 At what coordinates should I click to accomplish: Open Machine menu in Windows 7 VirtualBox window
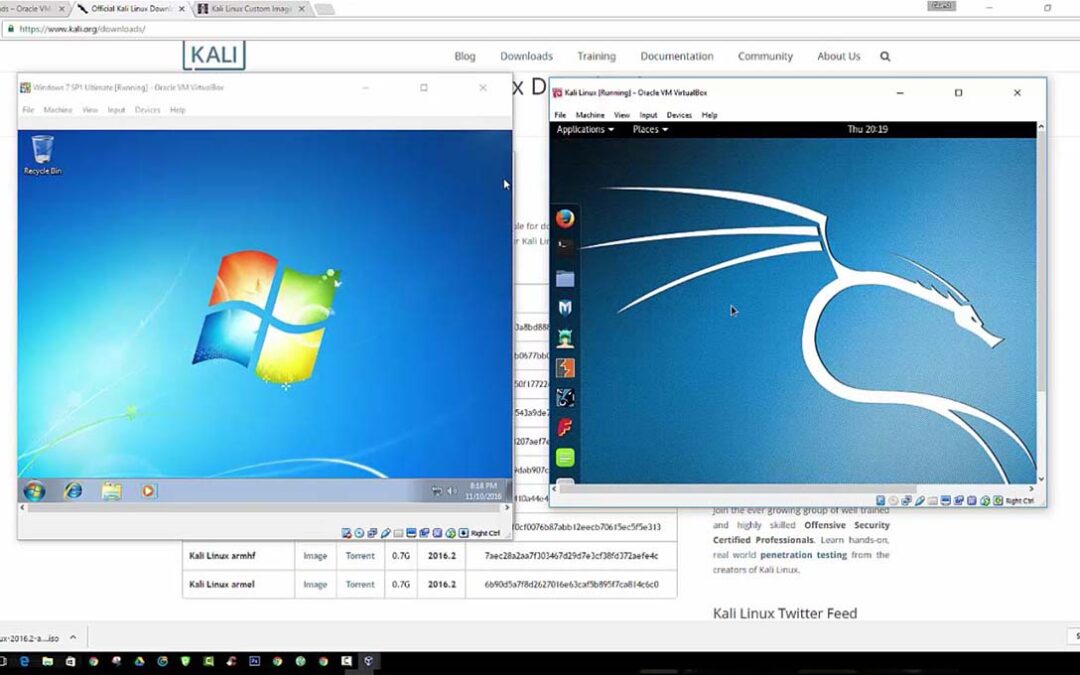click(57, 110)
